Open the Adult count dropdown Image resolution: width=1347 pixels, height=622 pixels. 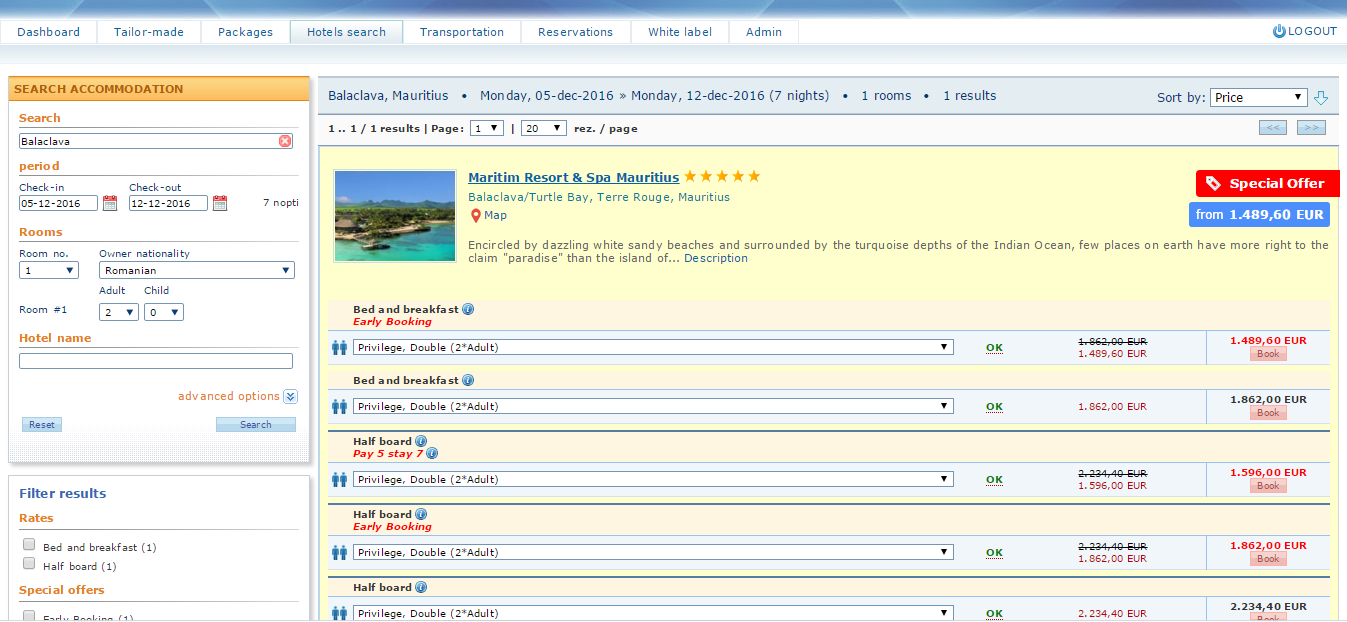(118, 312)
